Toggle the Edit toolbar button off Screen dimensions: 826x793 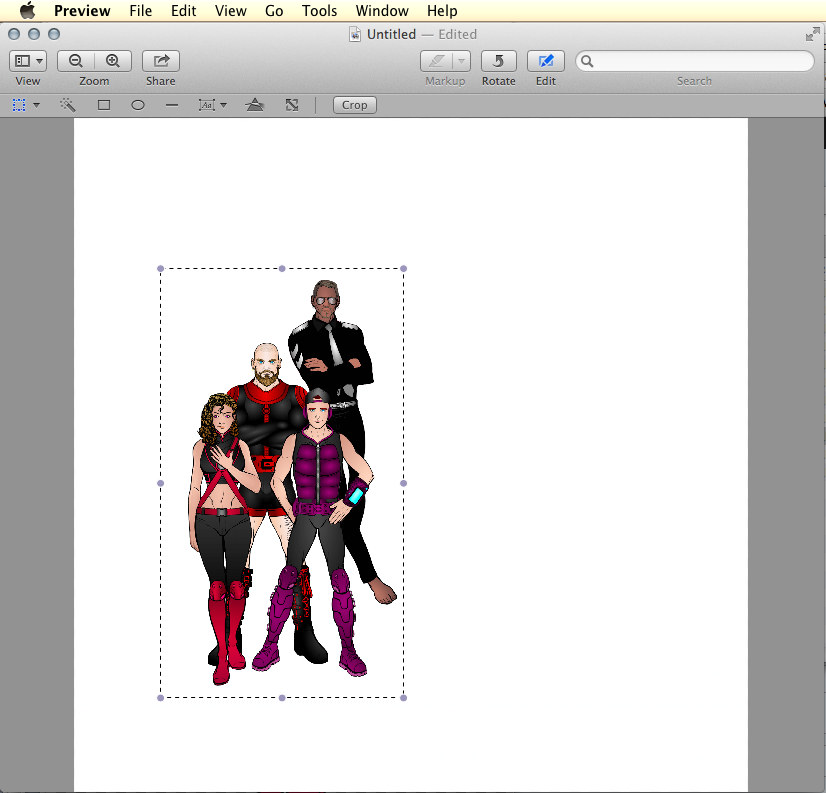click(545, 61)
